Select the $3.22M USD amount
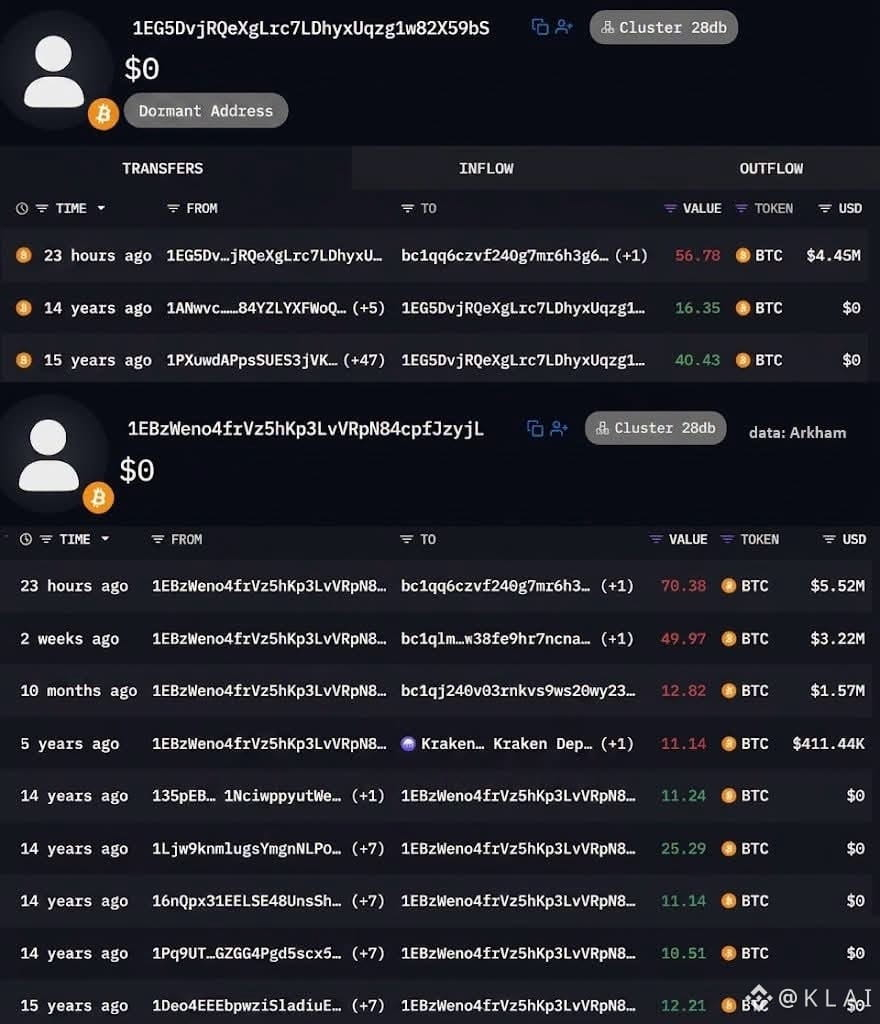The height and width of the screenshot is (1024, 880). click(837, 639)
